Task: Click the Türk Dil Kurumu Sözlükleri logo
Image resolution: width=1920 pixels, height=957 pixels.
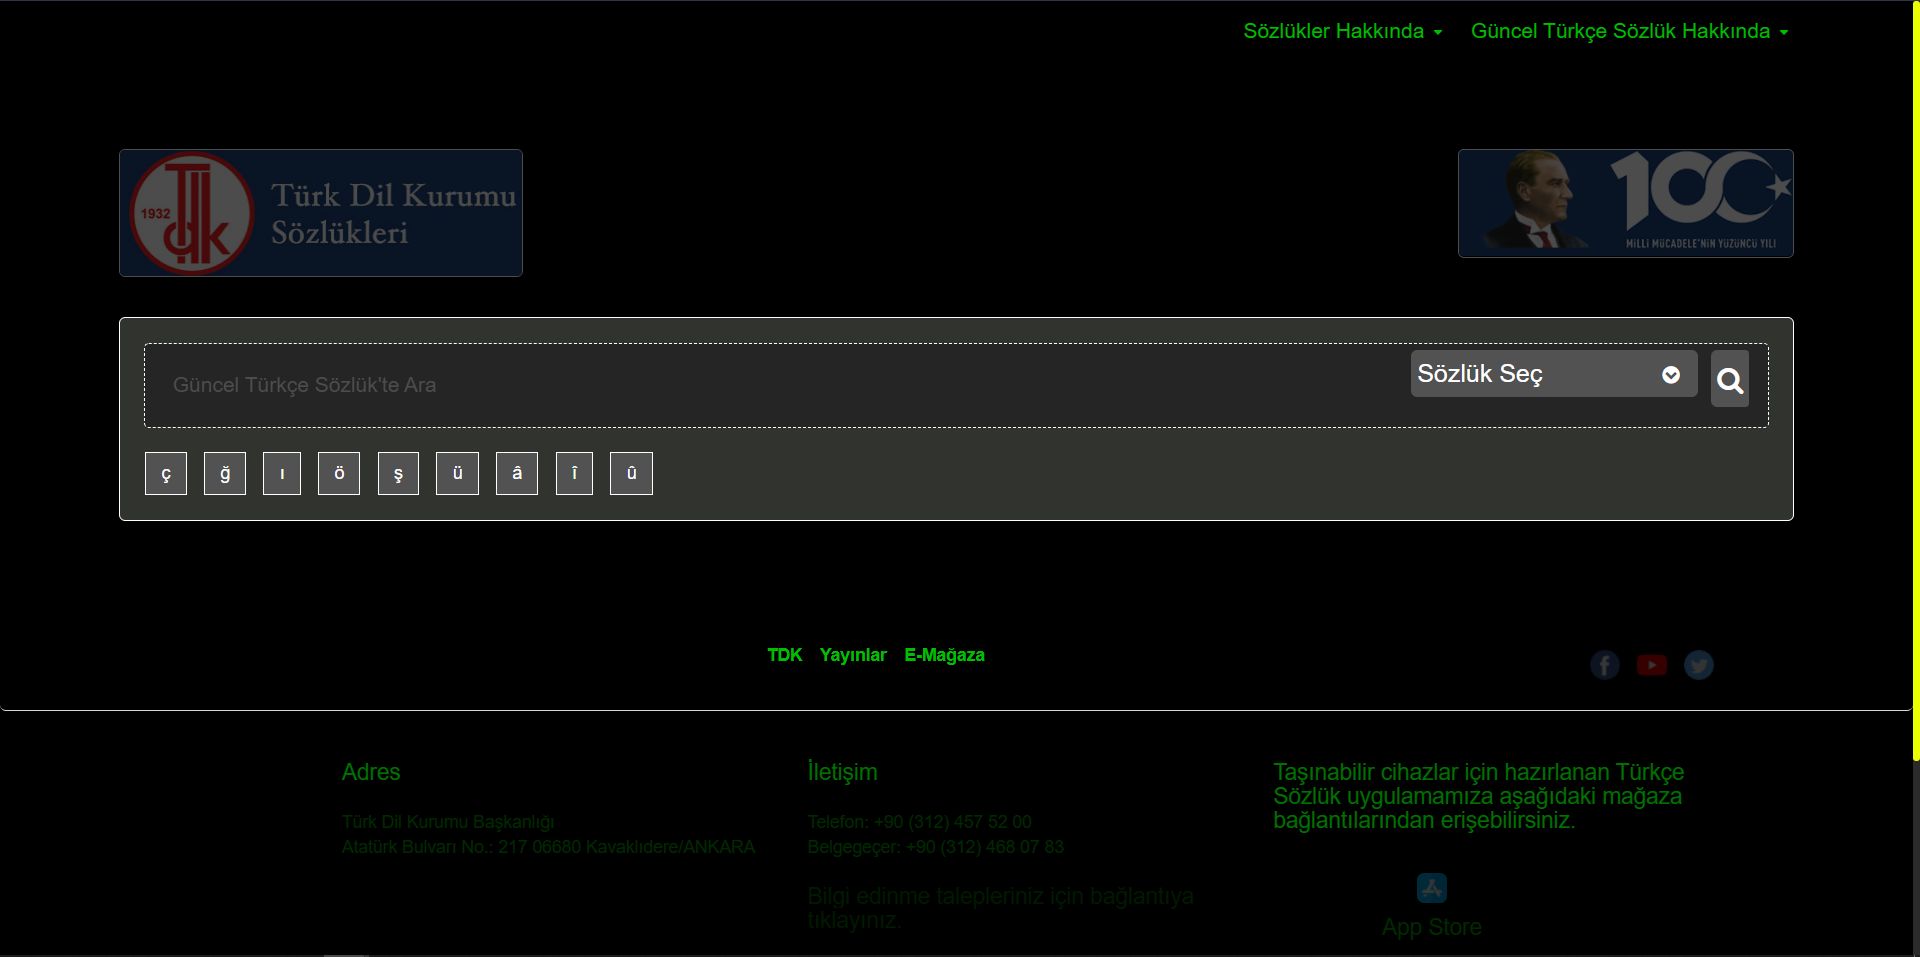Action: click(x=321, y=213)
